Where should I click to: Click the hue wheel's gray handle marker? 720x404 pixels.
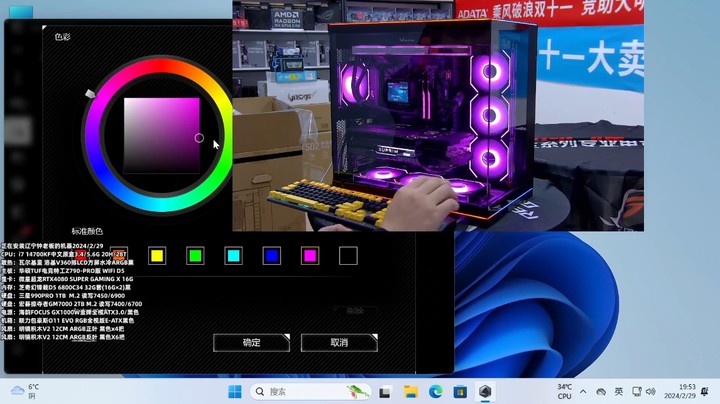click(x=90, y=94)
